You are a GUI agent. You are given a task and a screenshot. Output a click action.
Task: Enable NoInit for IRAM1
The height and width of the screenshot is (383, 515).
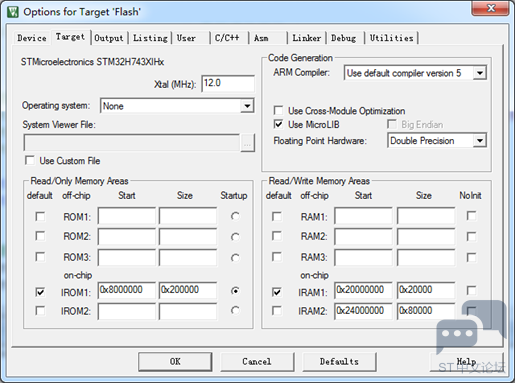point(471,290)
